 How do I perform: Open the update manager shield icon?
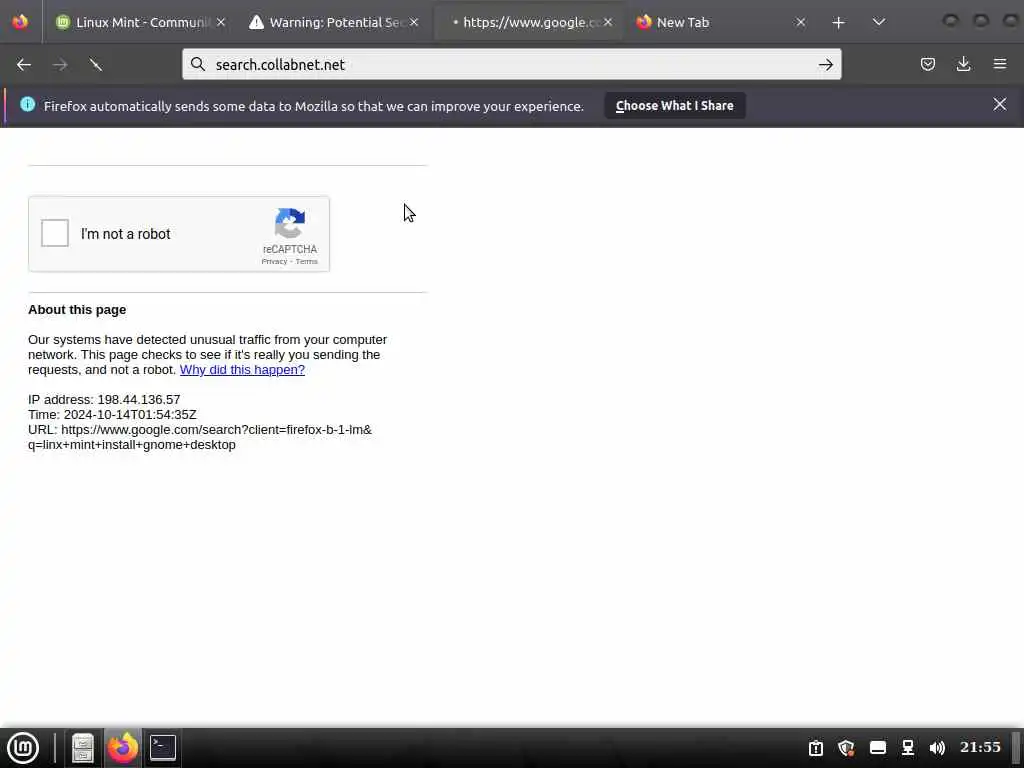coord(846,748)
